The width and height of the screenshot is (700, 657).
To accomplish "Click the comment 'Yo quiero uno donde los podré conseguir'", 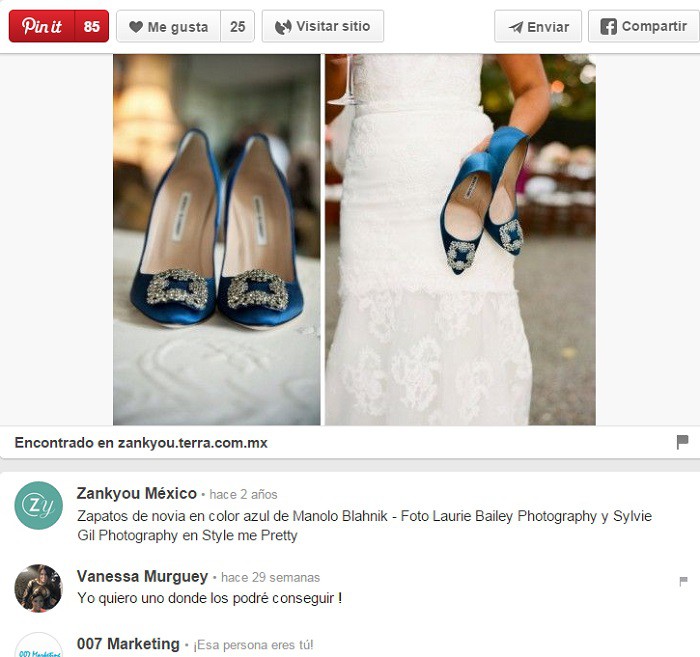I will click(x=209, y=598).
